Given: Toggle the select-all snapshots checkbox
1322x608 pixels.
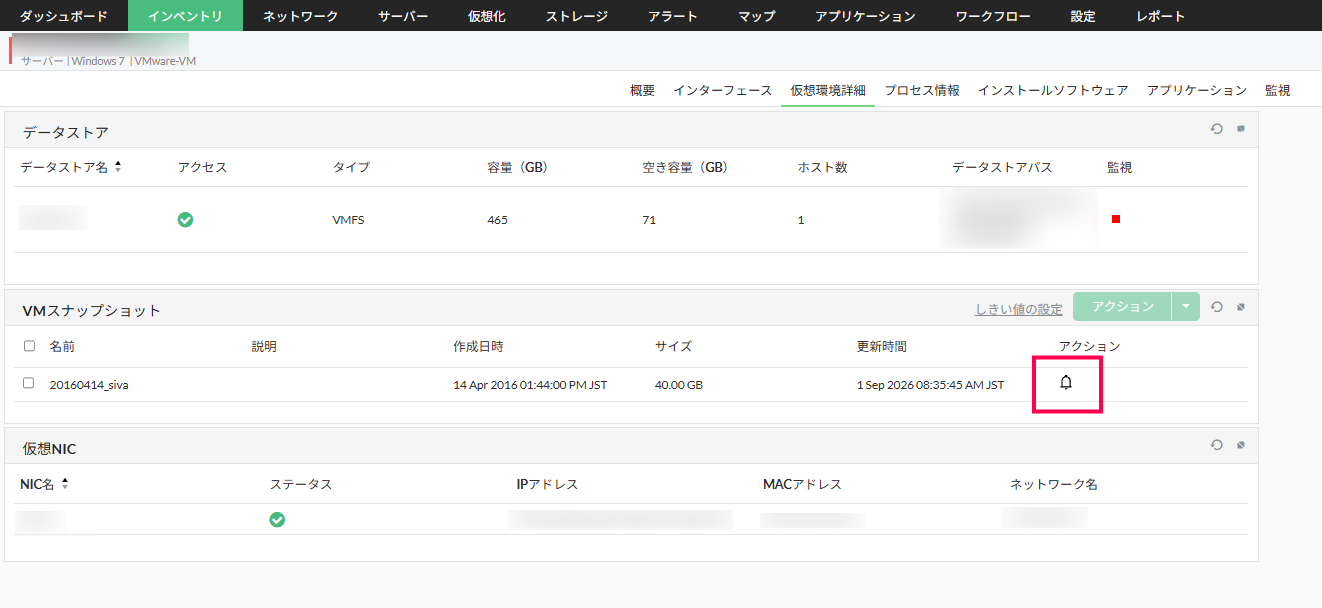Looking at the screenshot, I should click(29, 346).
